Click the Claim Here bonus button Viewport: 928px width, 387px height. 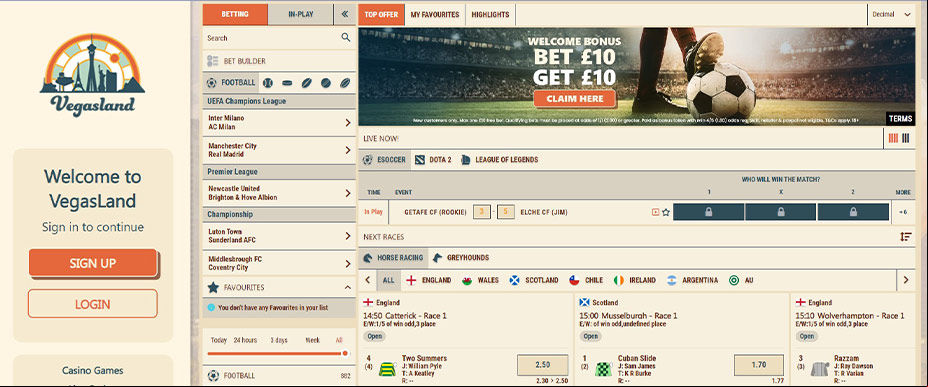tap(575, 99)
